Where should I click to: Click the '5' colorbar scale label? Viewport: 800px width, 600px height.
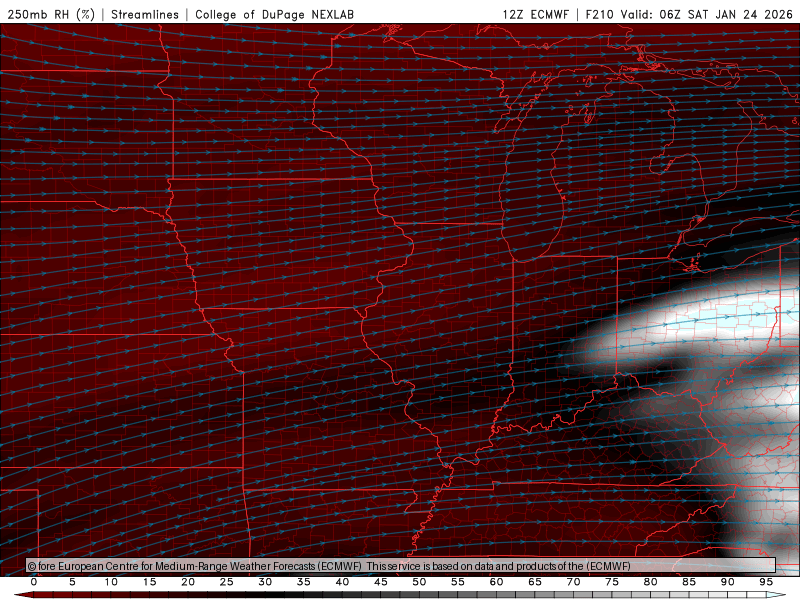coord(72,582)
